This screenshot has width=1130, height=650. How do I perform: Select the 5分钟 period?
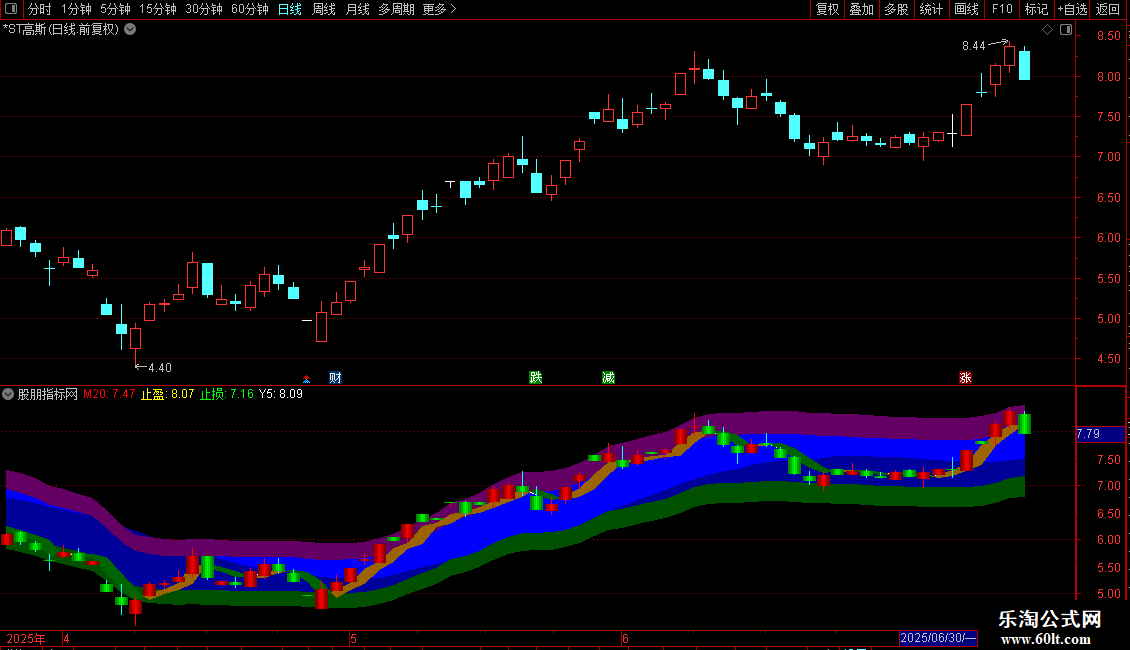click(115, 9)
